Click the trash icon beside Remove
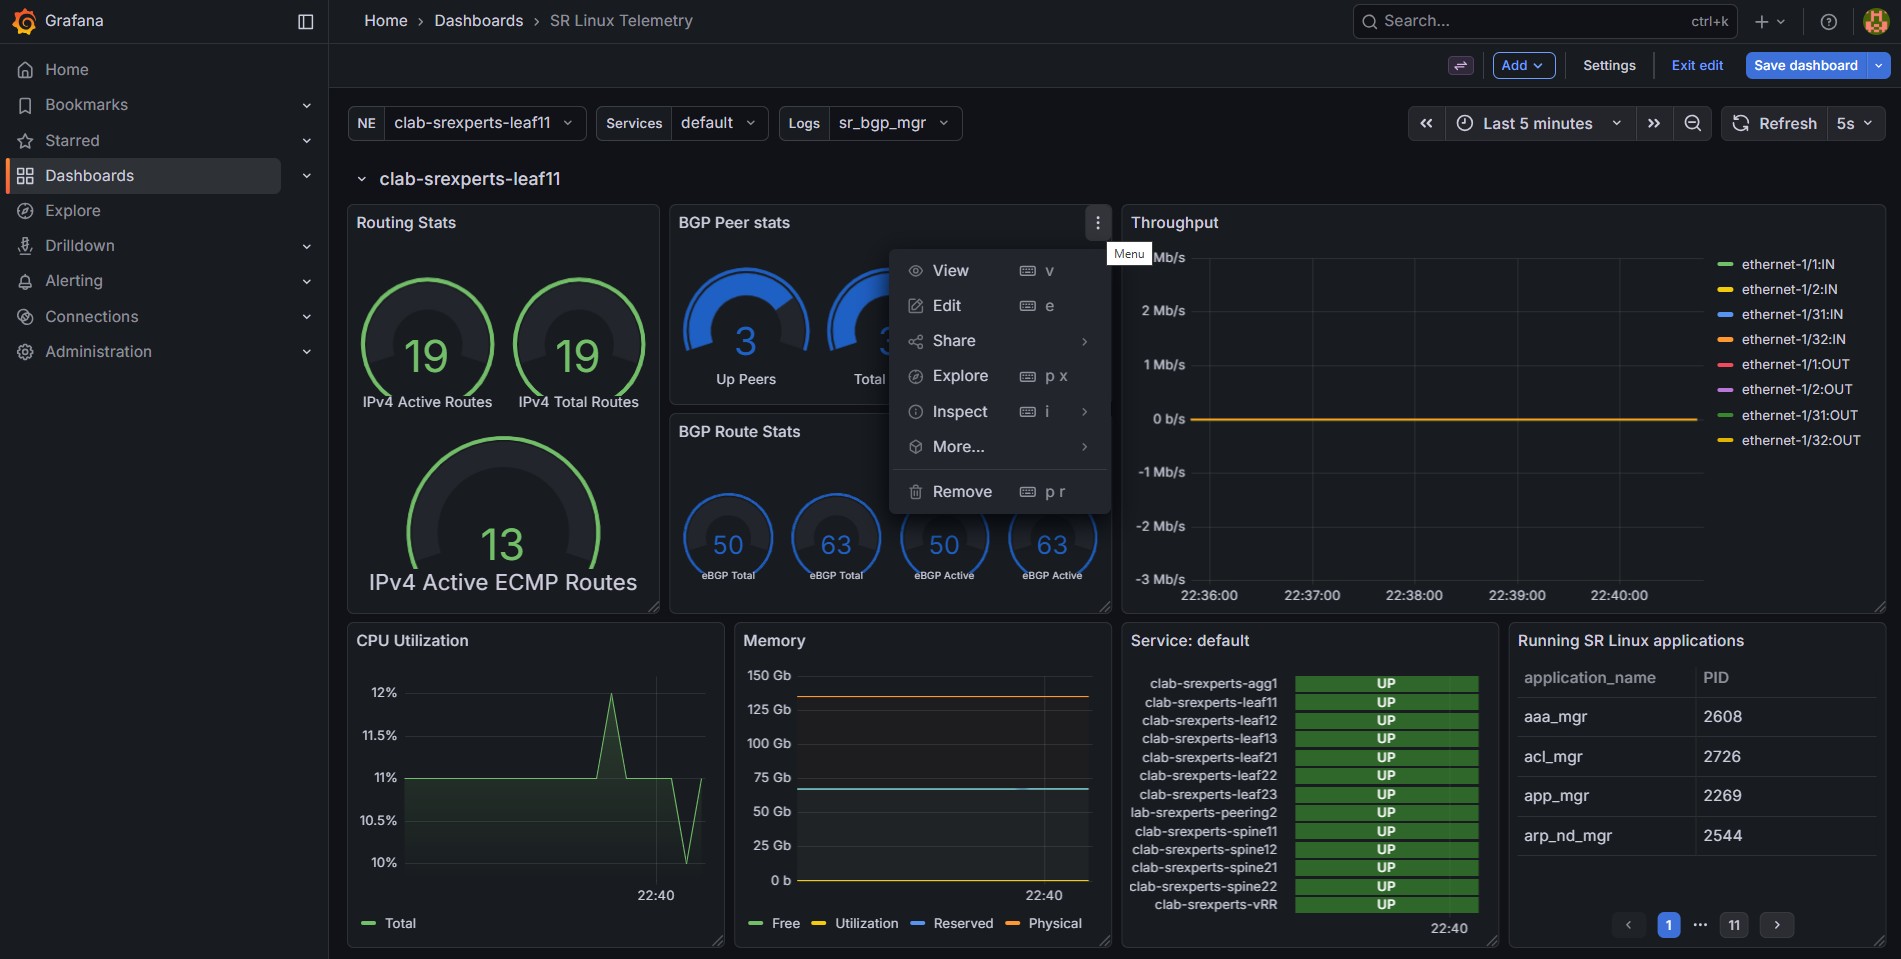1901x959 pixels. [915, 492]
